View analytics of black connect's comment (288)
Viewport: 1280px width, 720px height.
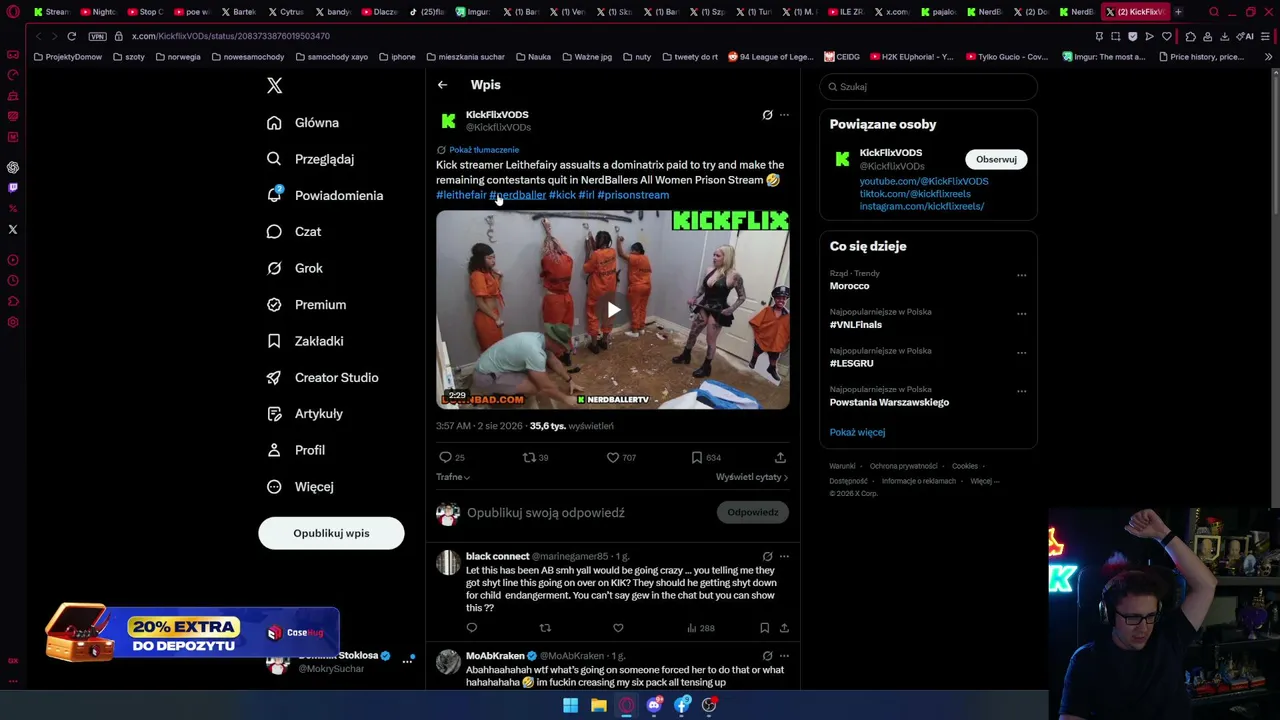[700, 628]
